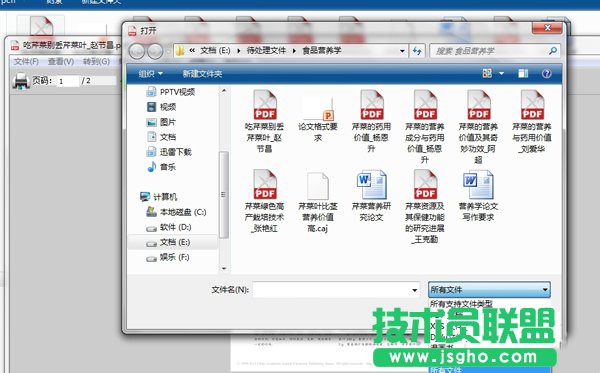
Task: Click 待处理文件 in the address breadcrumb
Action: 266,50
